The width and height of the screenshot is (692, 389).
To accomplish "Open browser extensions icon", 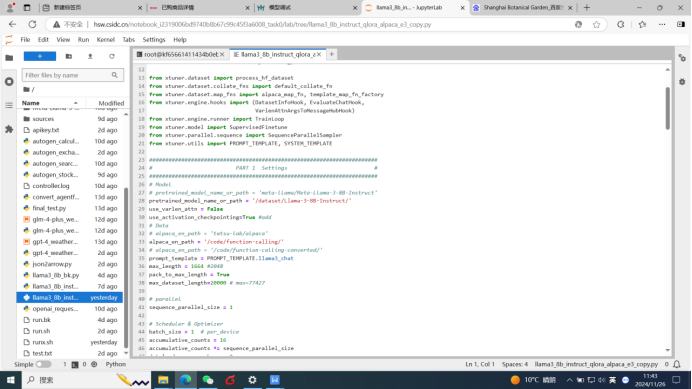I will [x=621, y=25].
